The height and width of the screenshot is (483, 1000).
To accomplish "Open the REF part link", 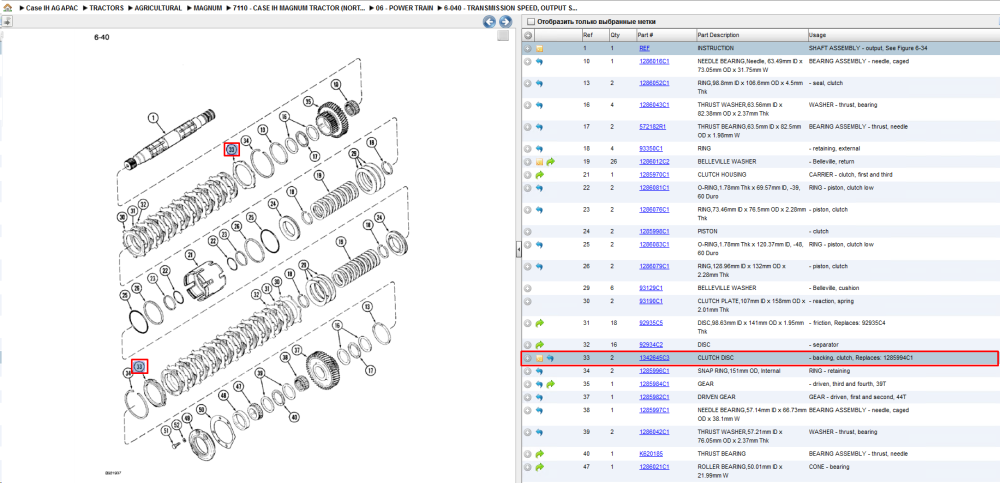I will coord(644,48).
